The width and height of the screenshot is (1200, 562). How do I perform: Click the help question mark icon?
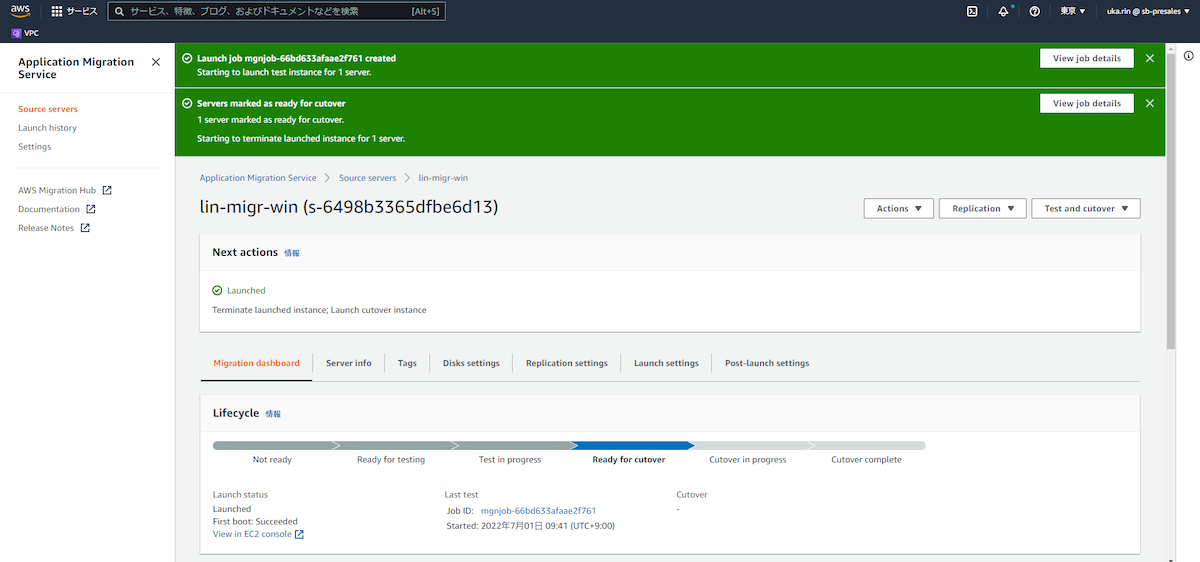point(1034,11)
